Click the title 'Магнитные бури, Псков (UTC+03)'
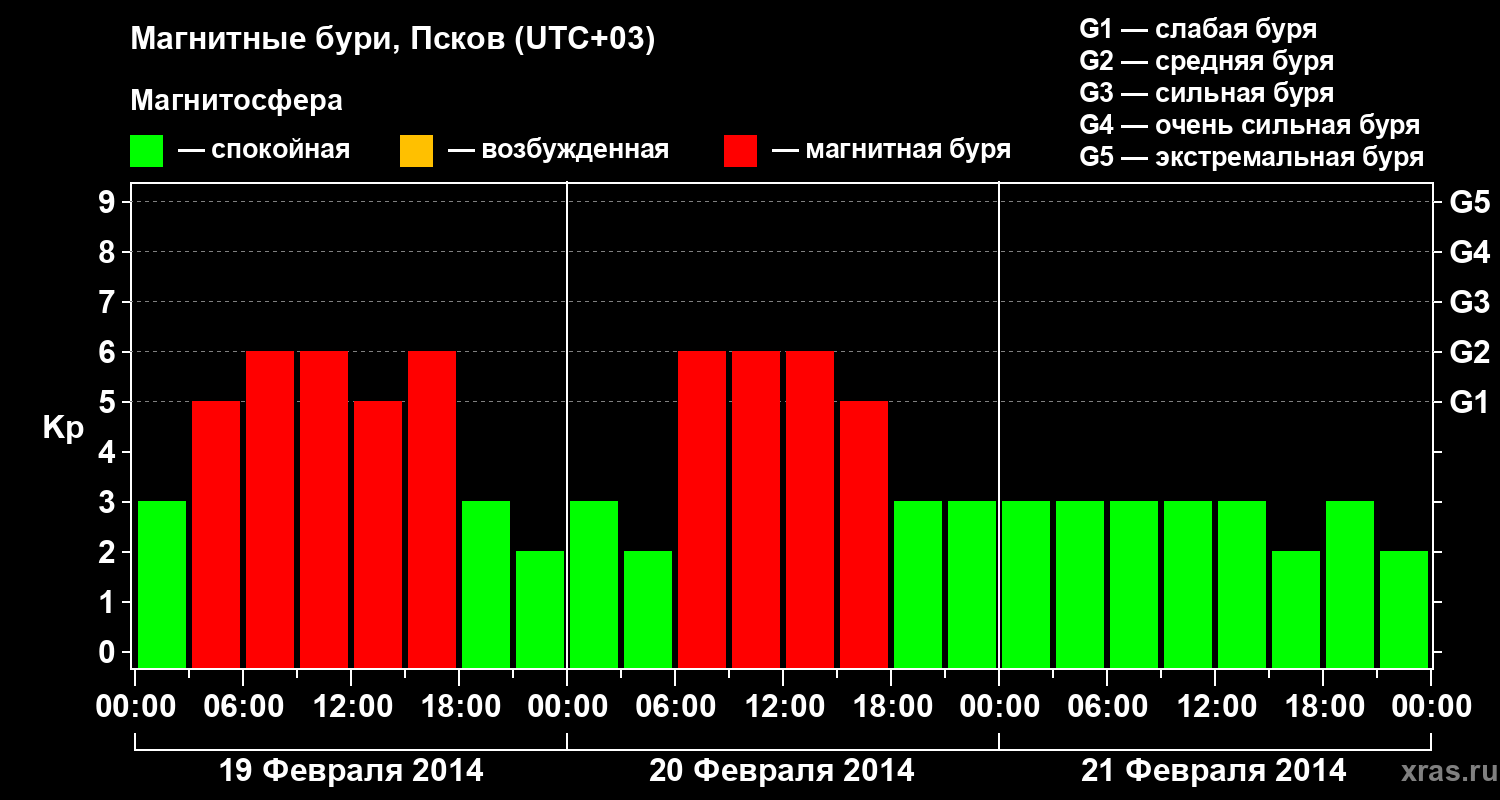Screen dimensions: 1500x800 tap(393, 40)
